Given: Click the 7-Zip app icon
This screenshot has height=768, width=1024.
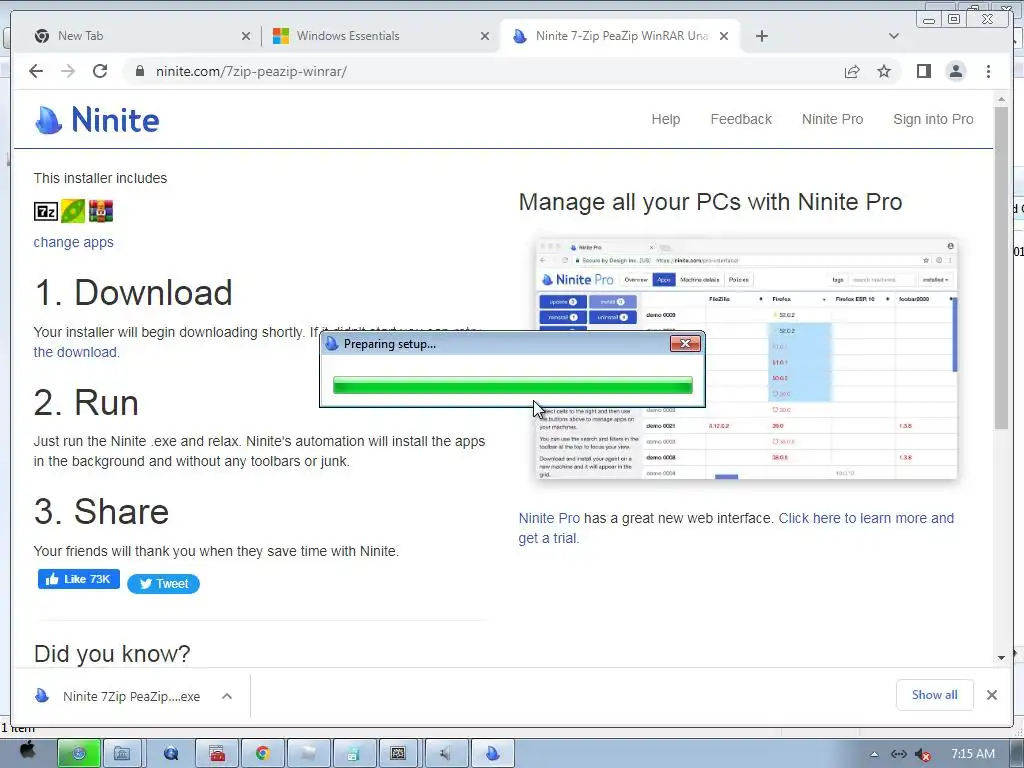Looking at the screenshot, I should (x=46, y=212).
